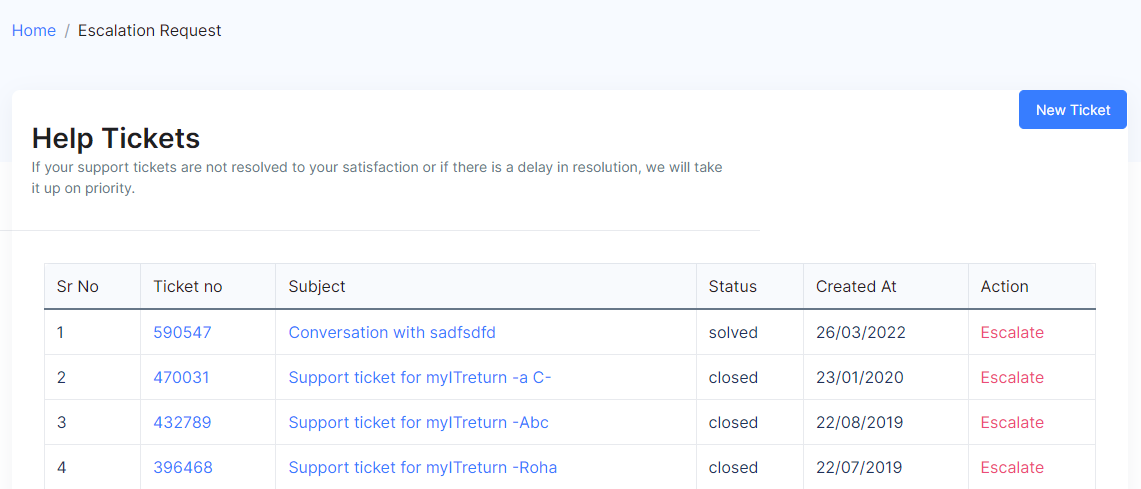
Task: Escalate ticket created on 22/08/2019
Action: (x=1012, y=423)
